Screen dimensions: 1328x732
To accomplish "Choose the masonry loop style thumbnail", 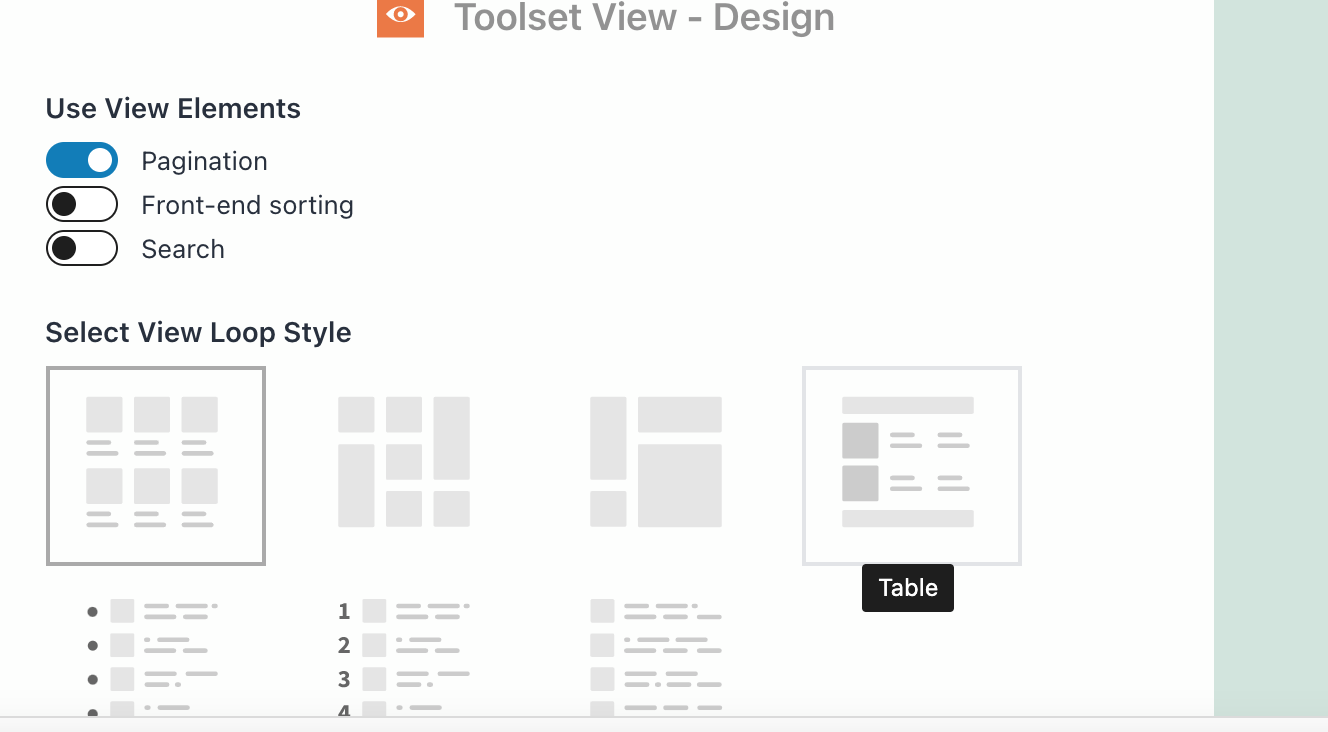I will pyautogui.click(x=404, y=462).
